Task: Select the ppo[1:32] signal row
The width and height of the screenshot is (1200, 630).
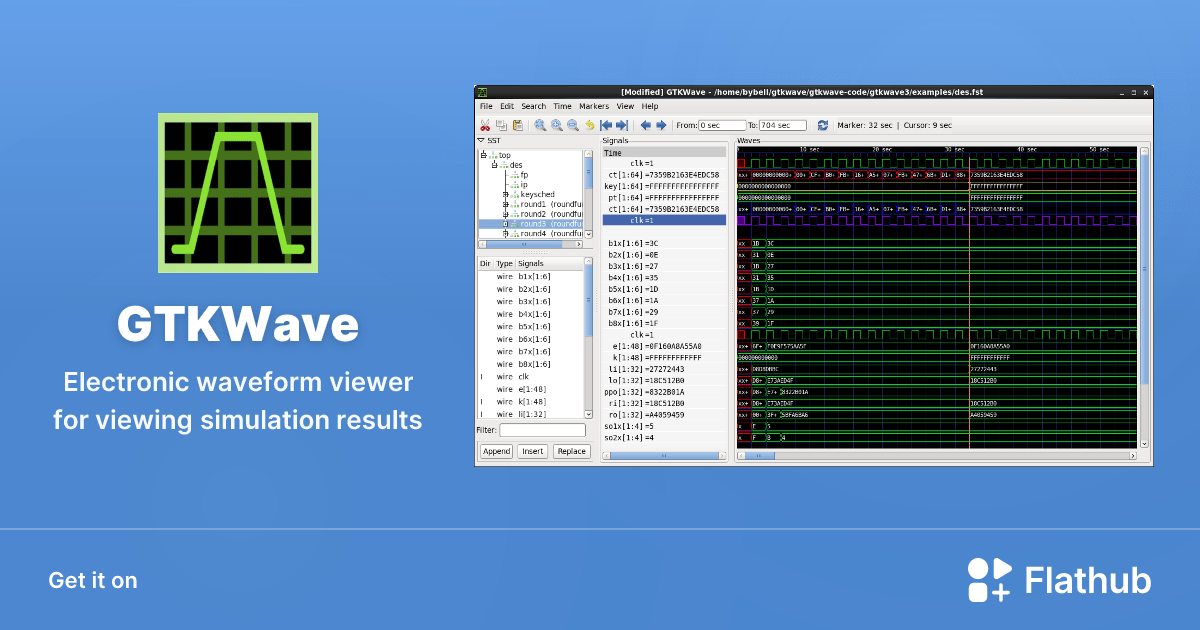Action: (x=664, y=392)
